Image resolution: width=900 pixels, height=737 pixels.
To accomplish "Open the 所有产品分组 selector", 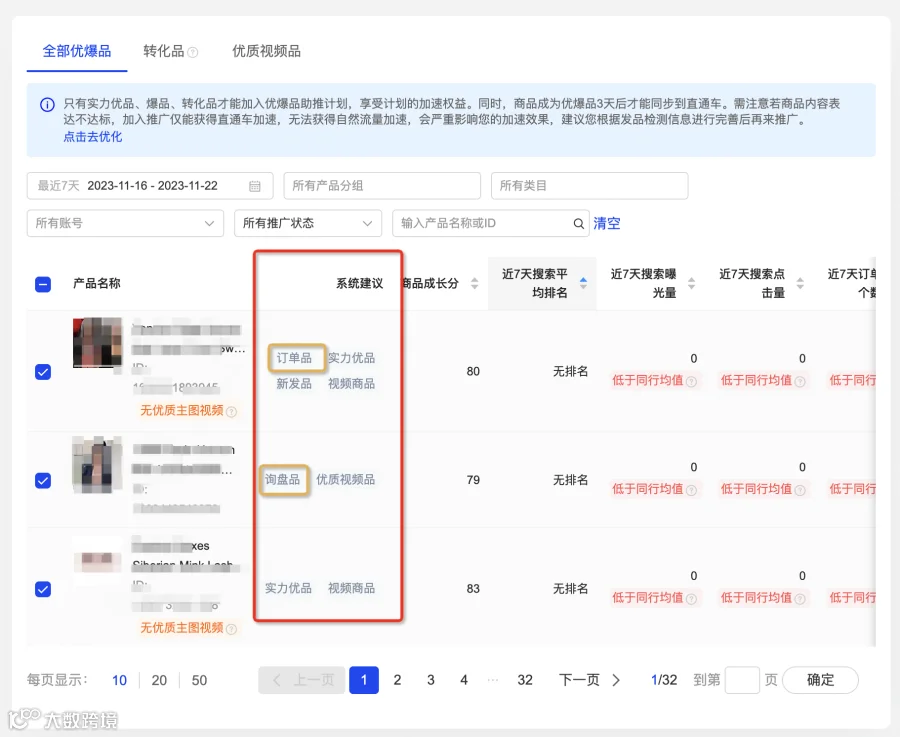I will (x=382, y=186).
